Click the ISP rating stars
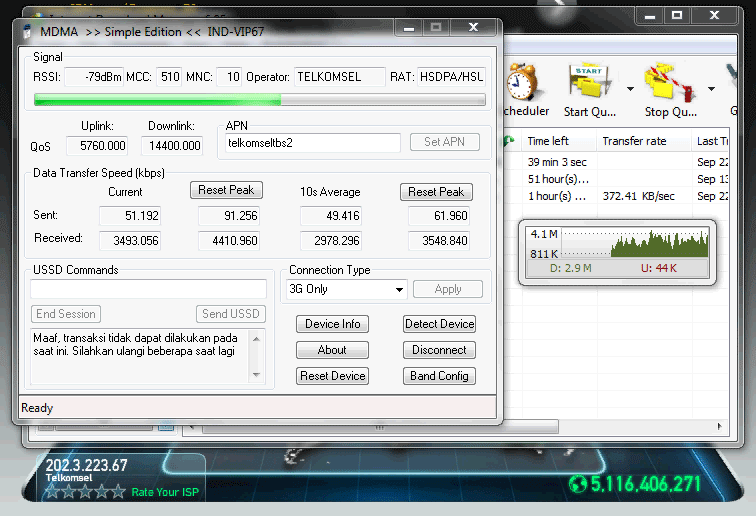756x516 pixels. tap(85, 492)
